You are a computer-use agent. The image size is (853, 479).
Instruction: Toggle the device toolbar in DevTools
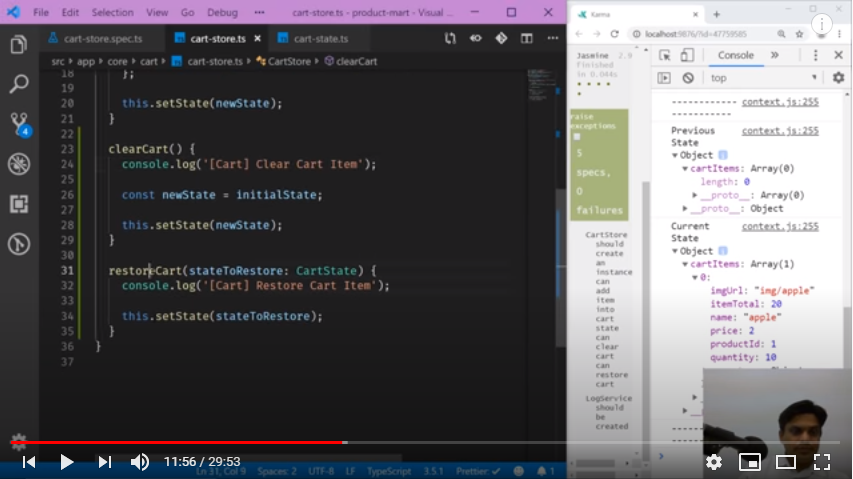688,55
